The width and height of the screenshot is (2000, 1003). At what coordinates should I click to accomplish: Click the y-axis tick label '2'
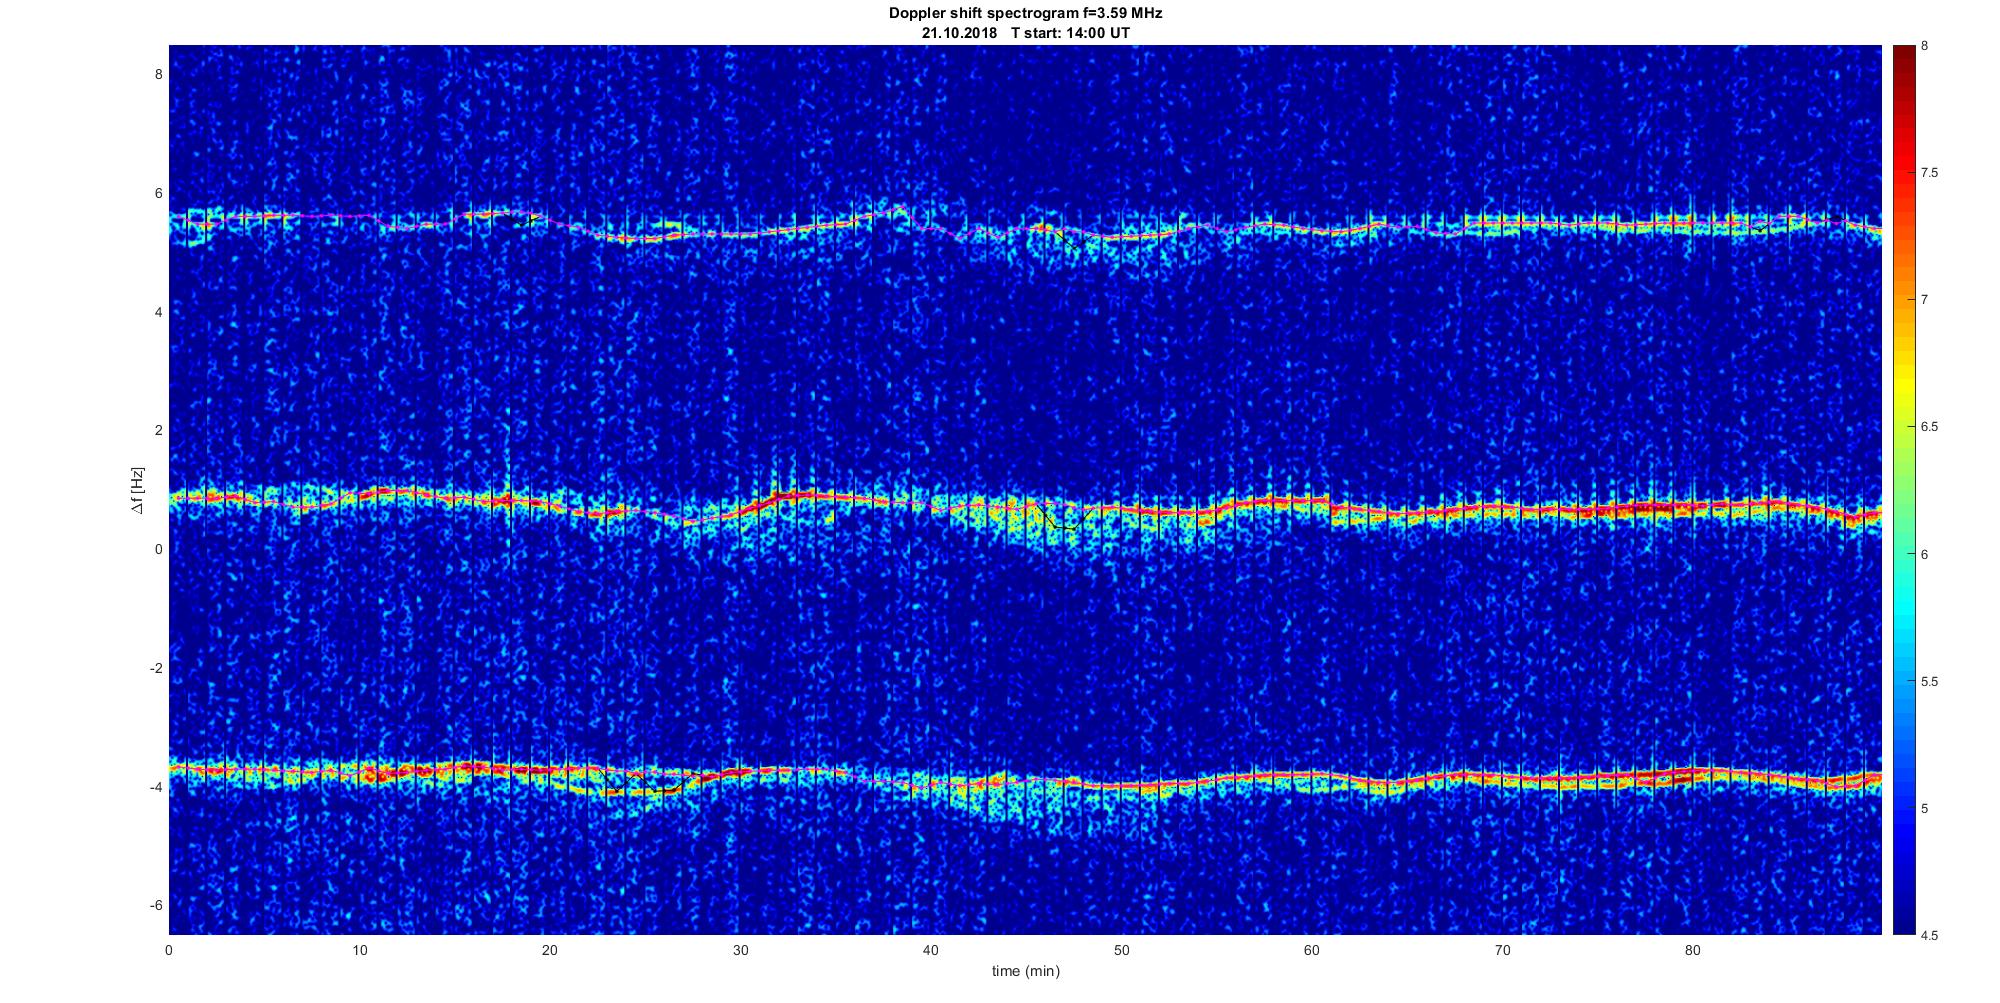(158, 431)
